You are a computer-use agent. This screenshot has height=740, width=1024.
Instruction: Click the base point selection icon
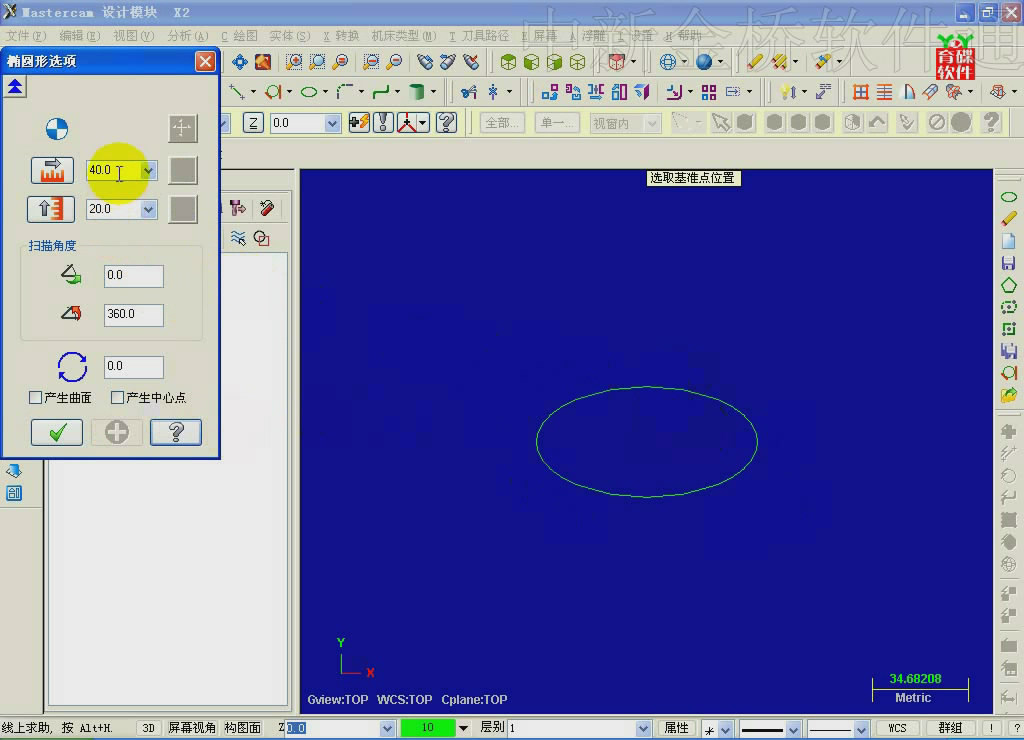(x=57, y=129)
